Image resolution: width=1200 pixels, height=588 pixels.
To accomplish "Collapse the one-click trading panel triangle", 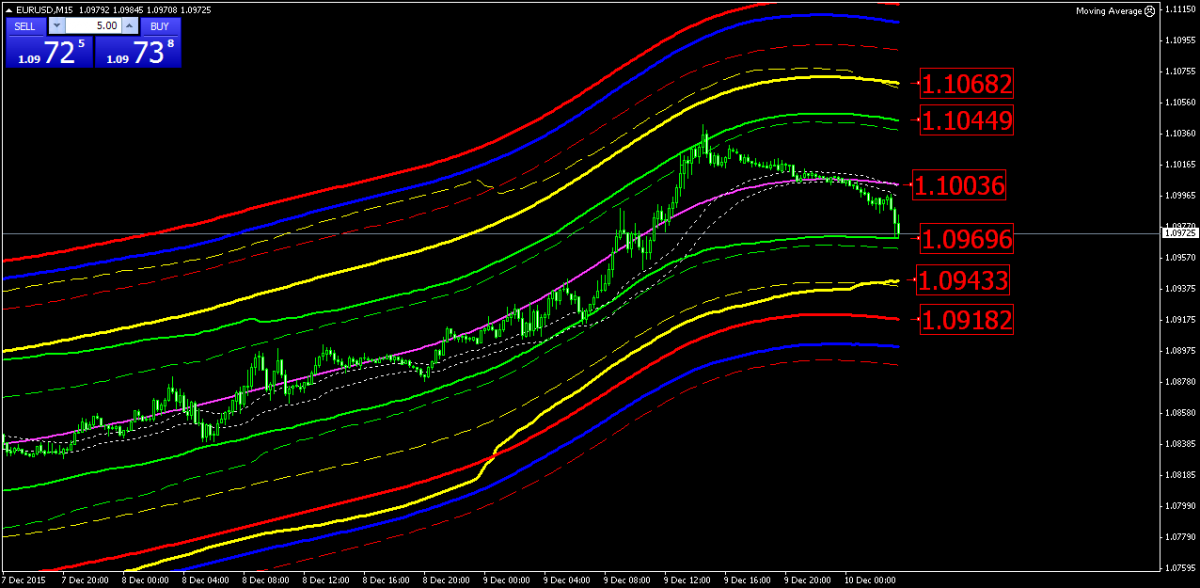I will 9,10.
